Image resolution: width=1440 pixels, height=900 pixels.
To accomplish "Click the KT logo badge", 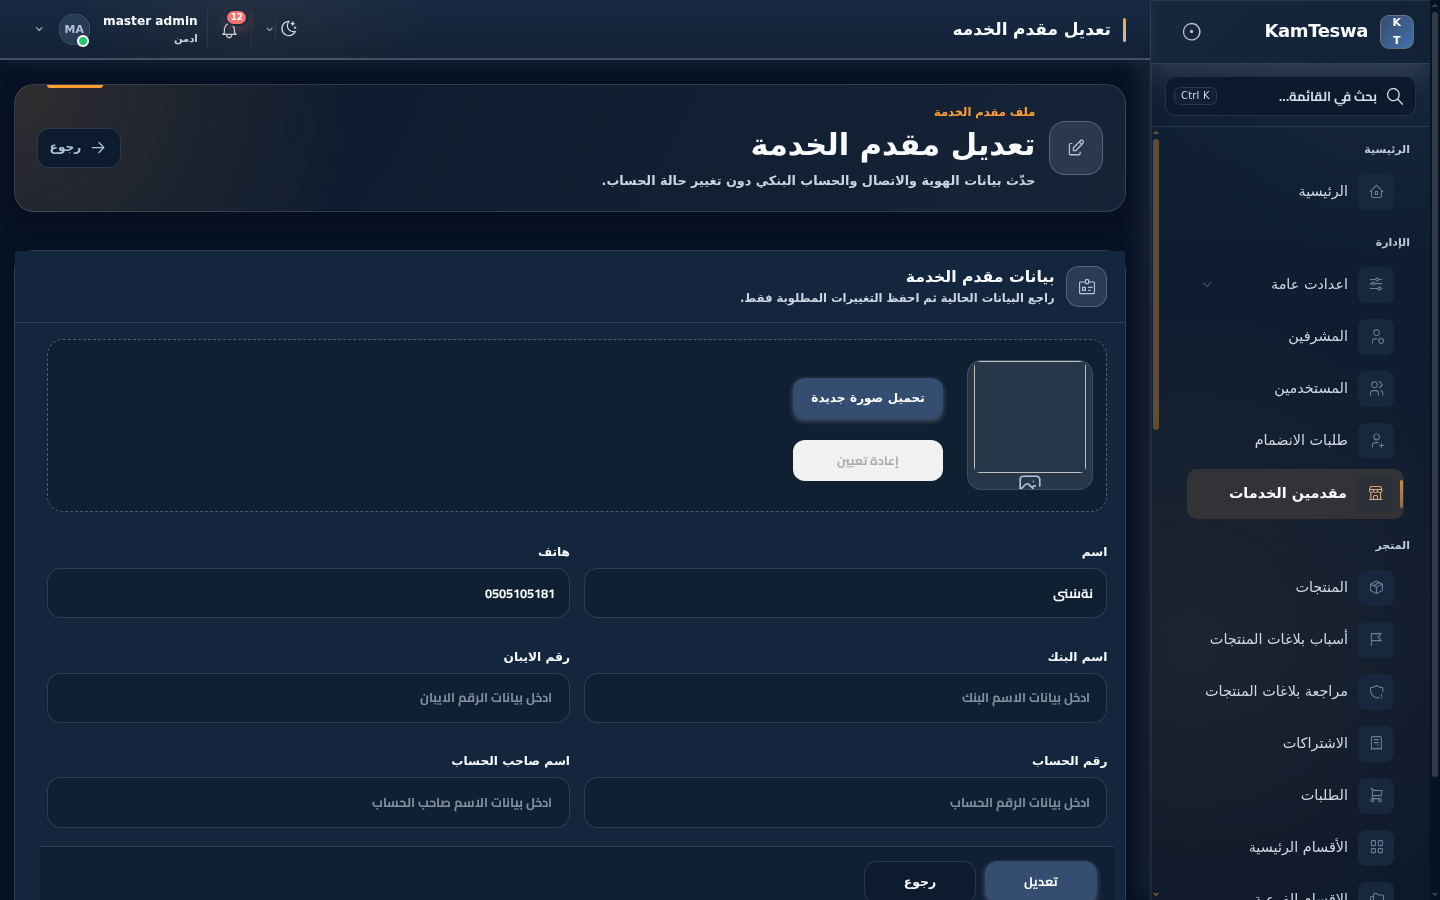I will click(x=1396, y=31).
